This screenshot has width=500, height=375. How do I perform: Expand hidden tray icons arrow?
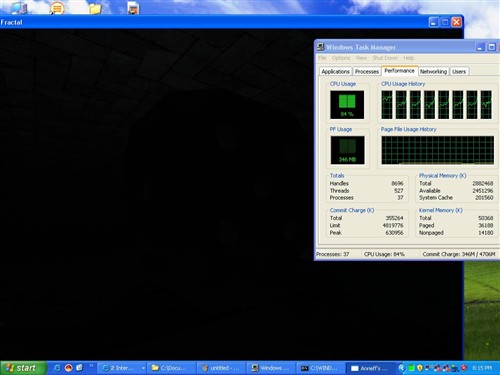click(402, 368)
